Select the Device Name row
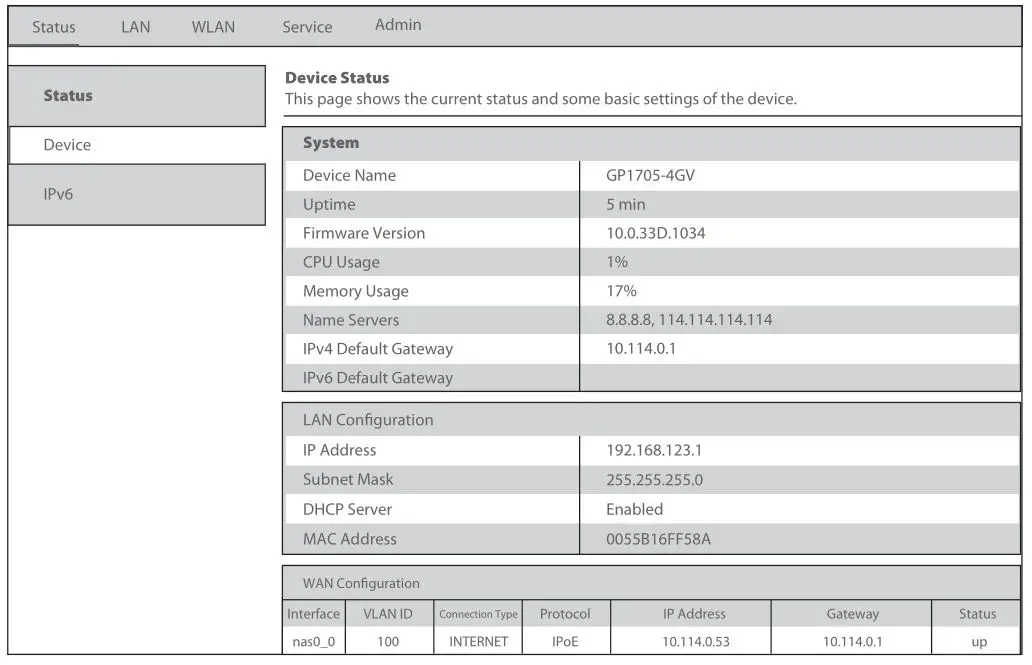This screenshot has width=1032, height=665. click(350, 175)
